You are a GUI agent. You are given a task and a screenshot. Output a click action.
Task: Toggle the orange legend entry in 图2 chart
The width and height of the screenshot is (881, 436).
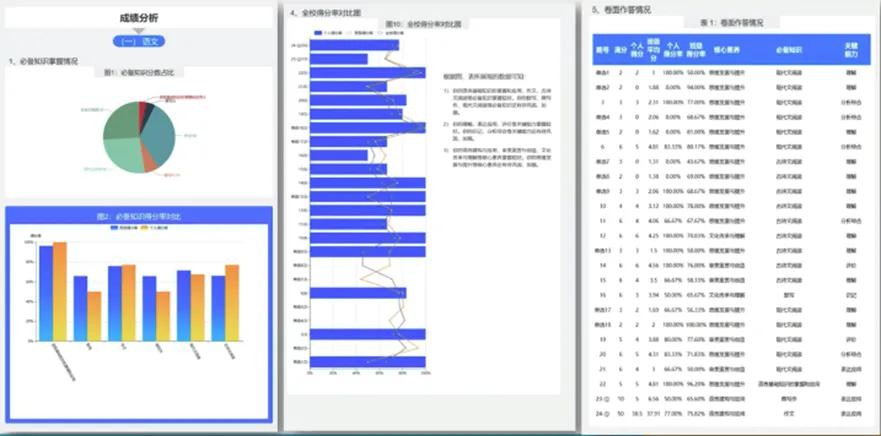pyautogui.click(x=153, y=228)
